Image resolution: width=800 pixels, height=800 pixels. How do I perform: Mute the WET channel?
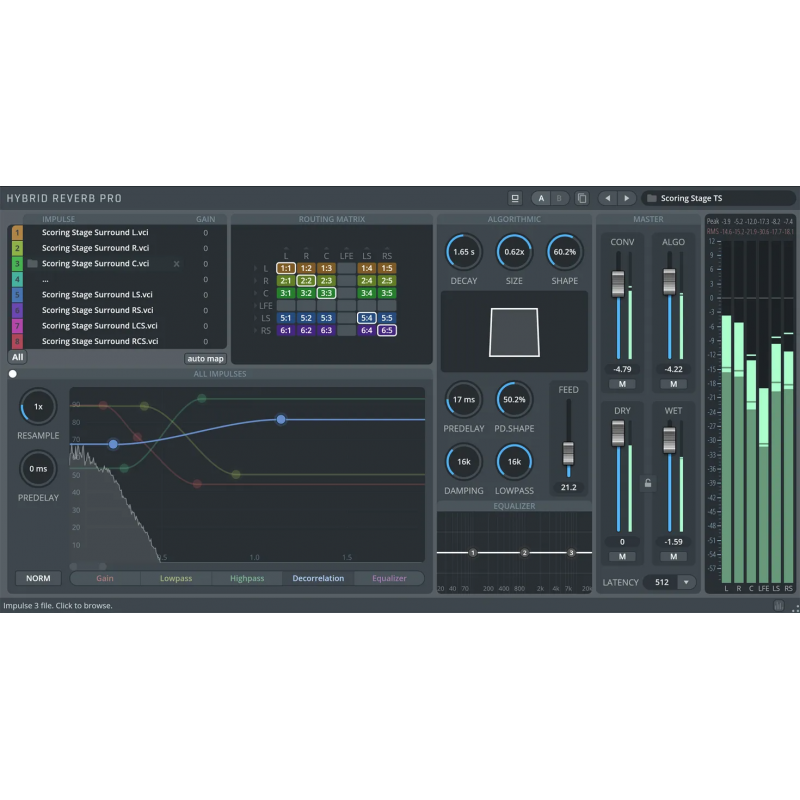pos(672,554)
